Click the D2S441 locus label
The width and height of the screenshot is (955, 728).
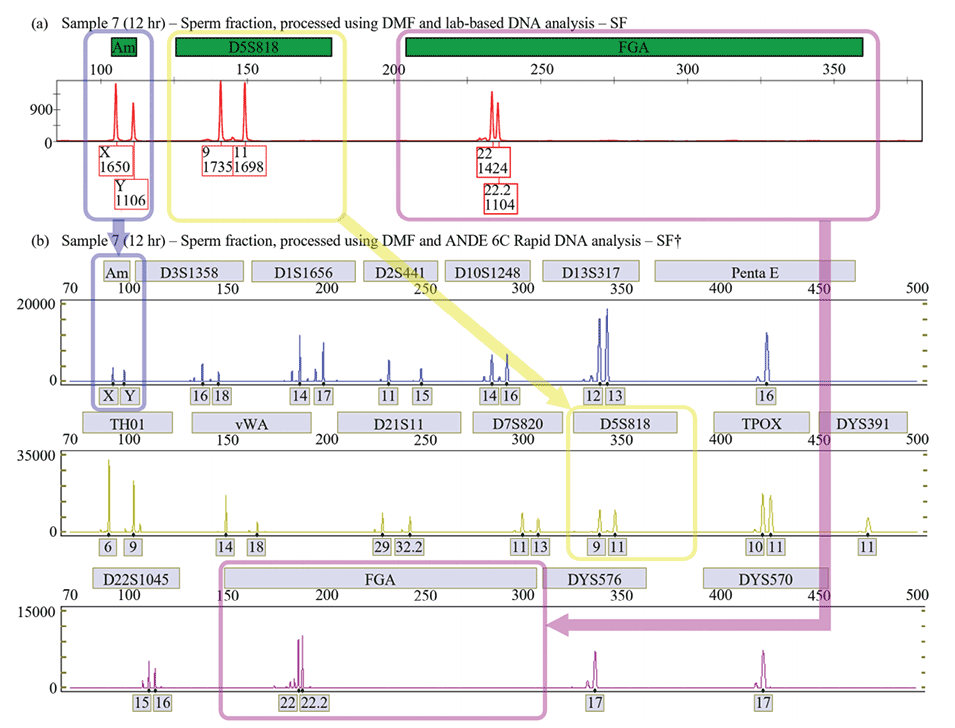399,271
